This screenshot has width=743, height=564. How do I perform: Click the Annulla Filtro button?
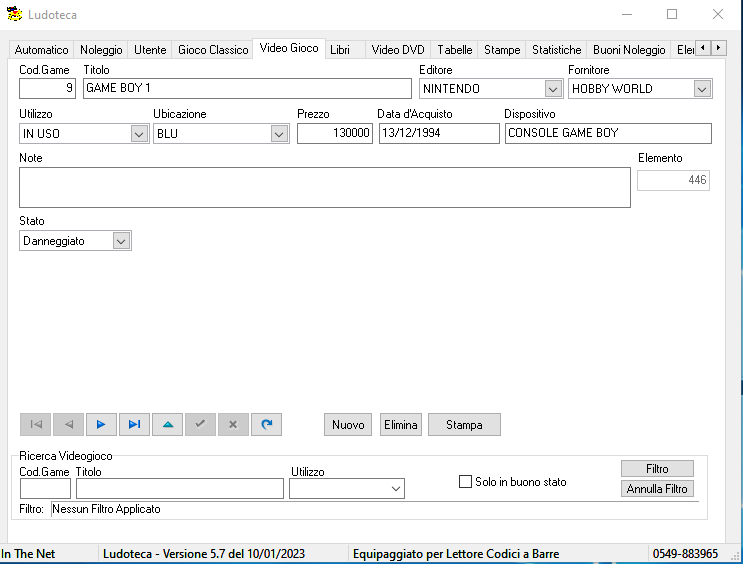coord(657,489)
